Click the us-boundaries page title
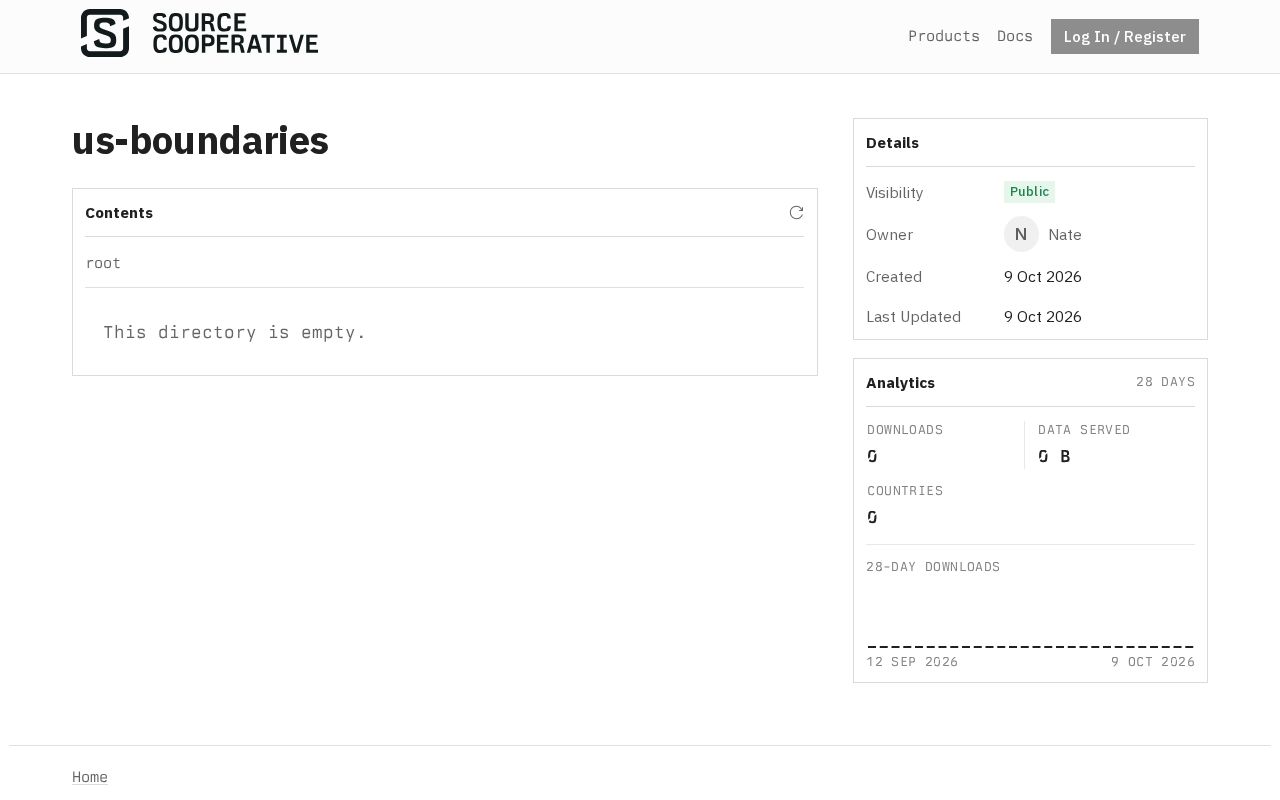 click(x=200, y=141)
